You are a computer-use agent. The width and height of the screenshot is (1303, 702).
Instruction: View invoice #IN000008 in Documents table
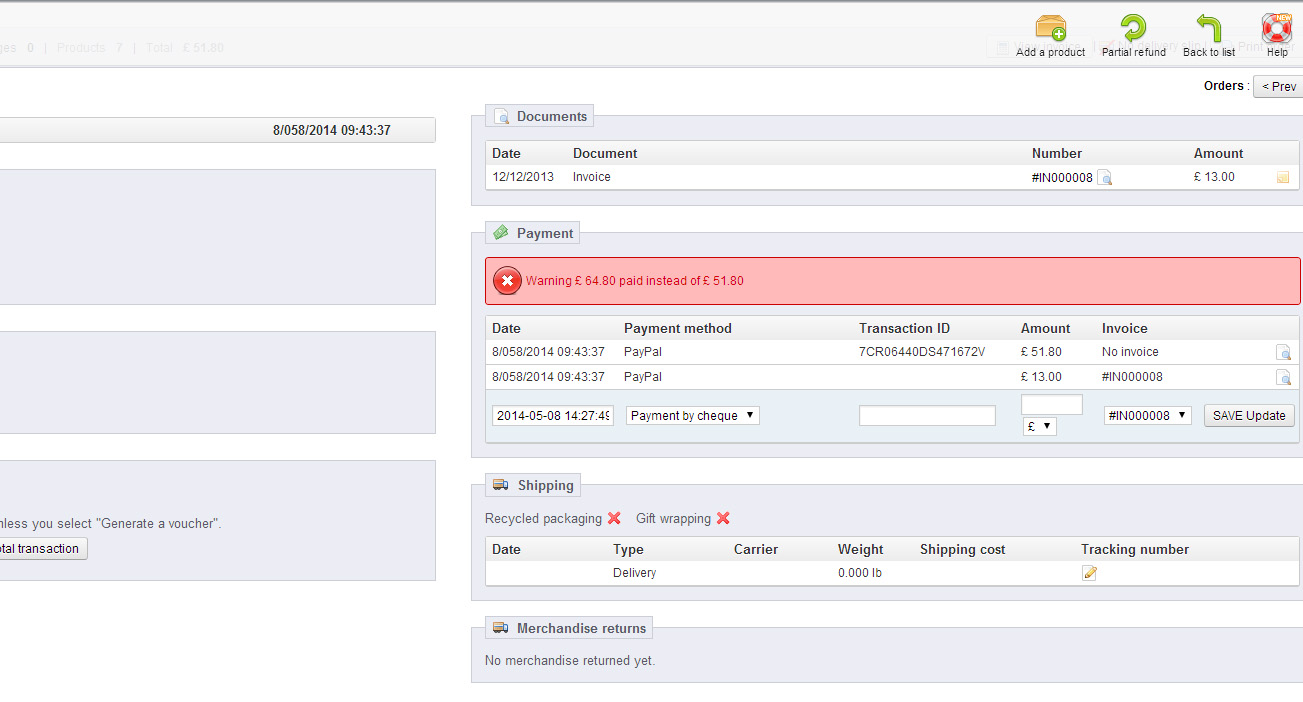[1104, 178]
